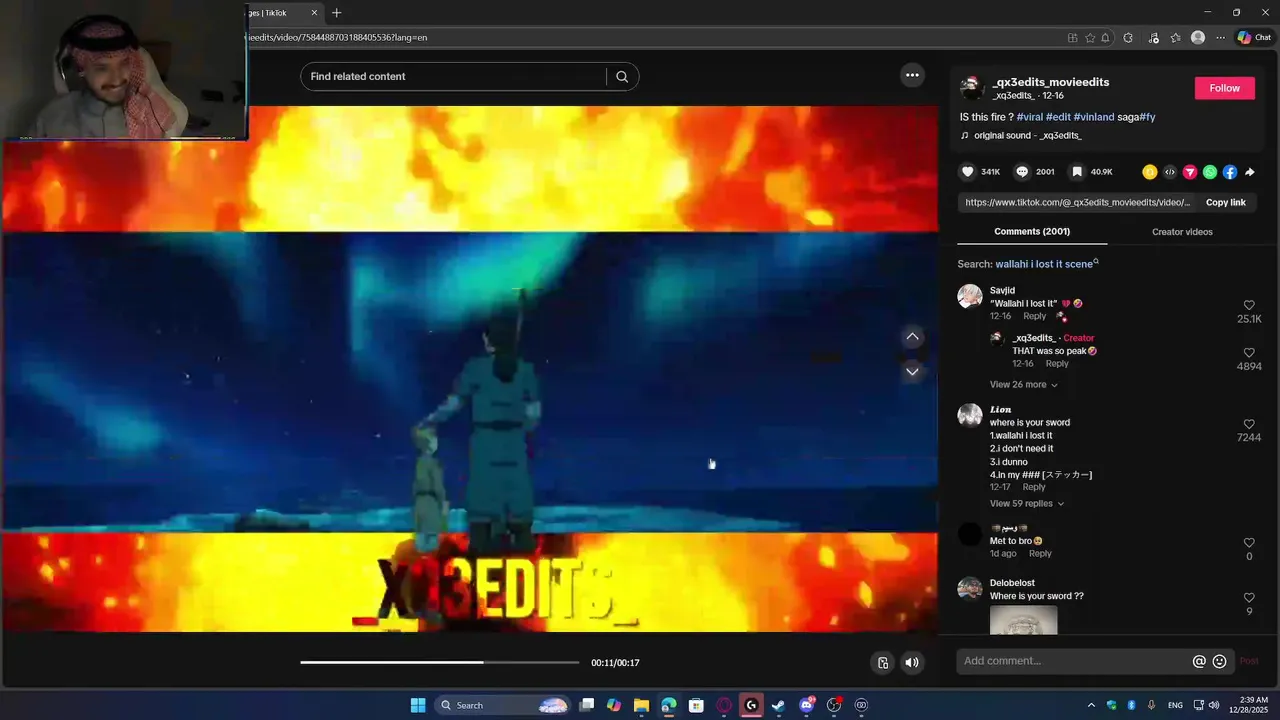Open Discord from the taskbar
This screenshot has height=720, width=1280.
806,705
